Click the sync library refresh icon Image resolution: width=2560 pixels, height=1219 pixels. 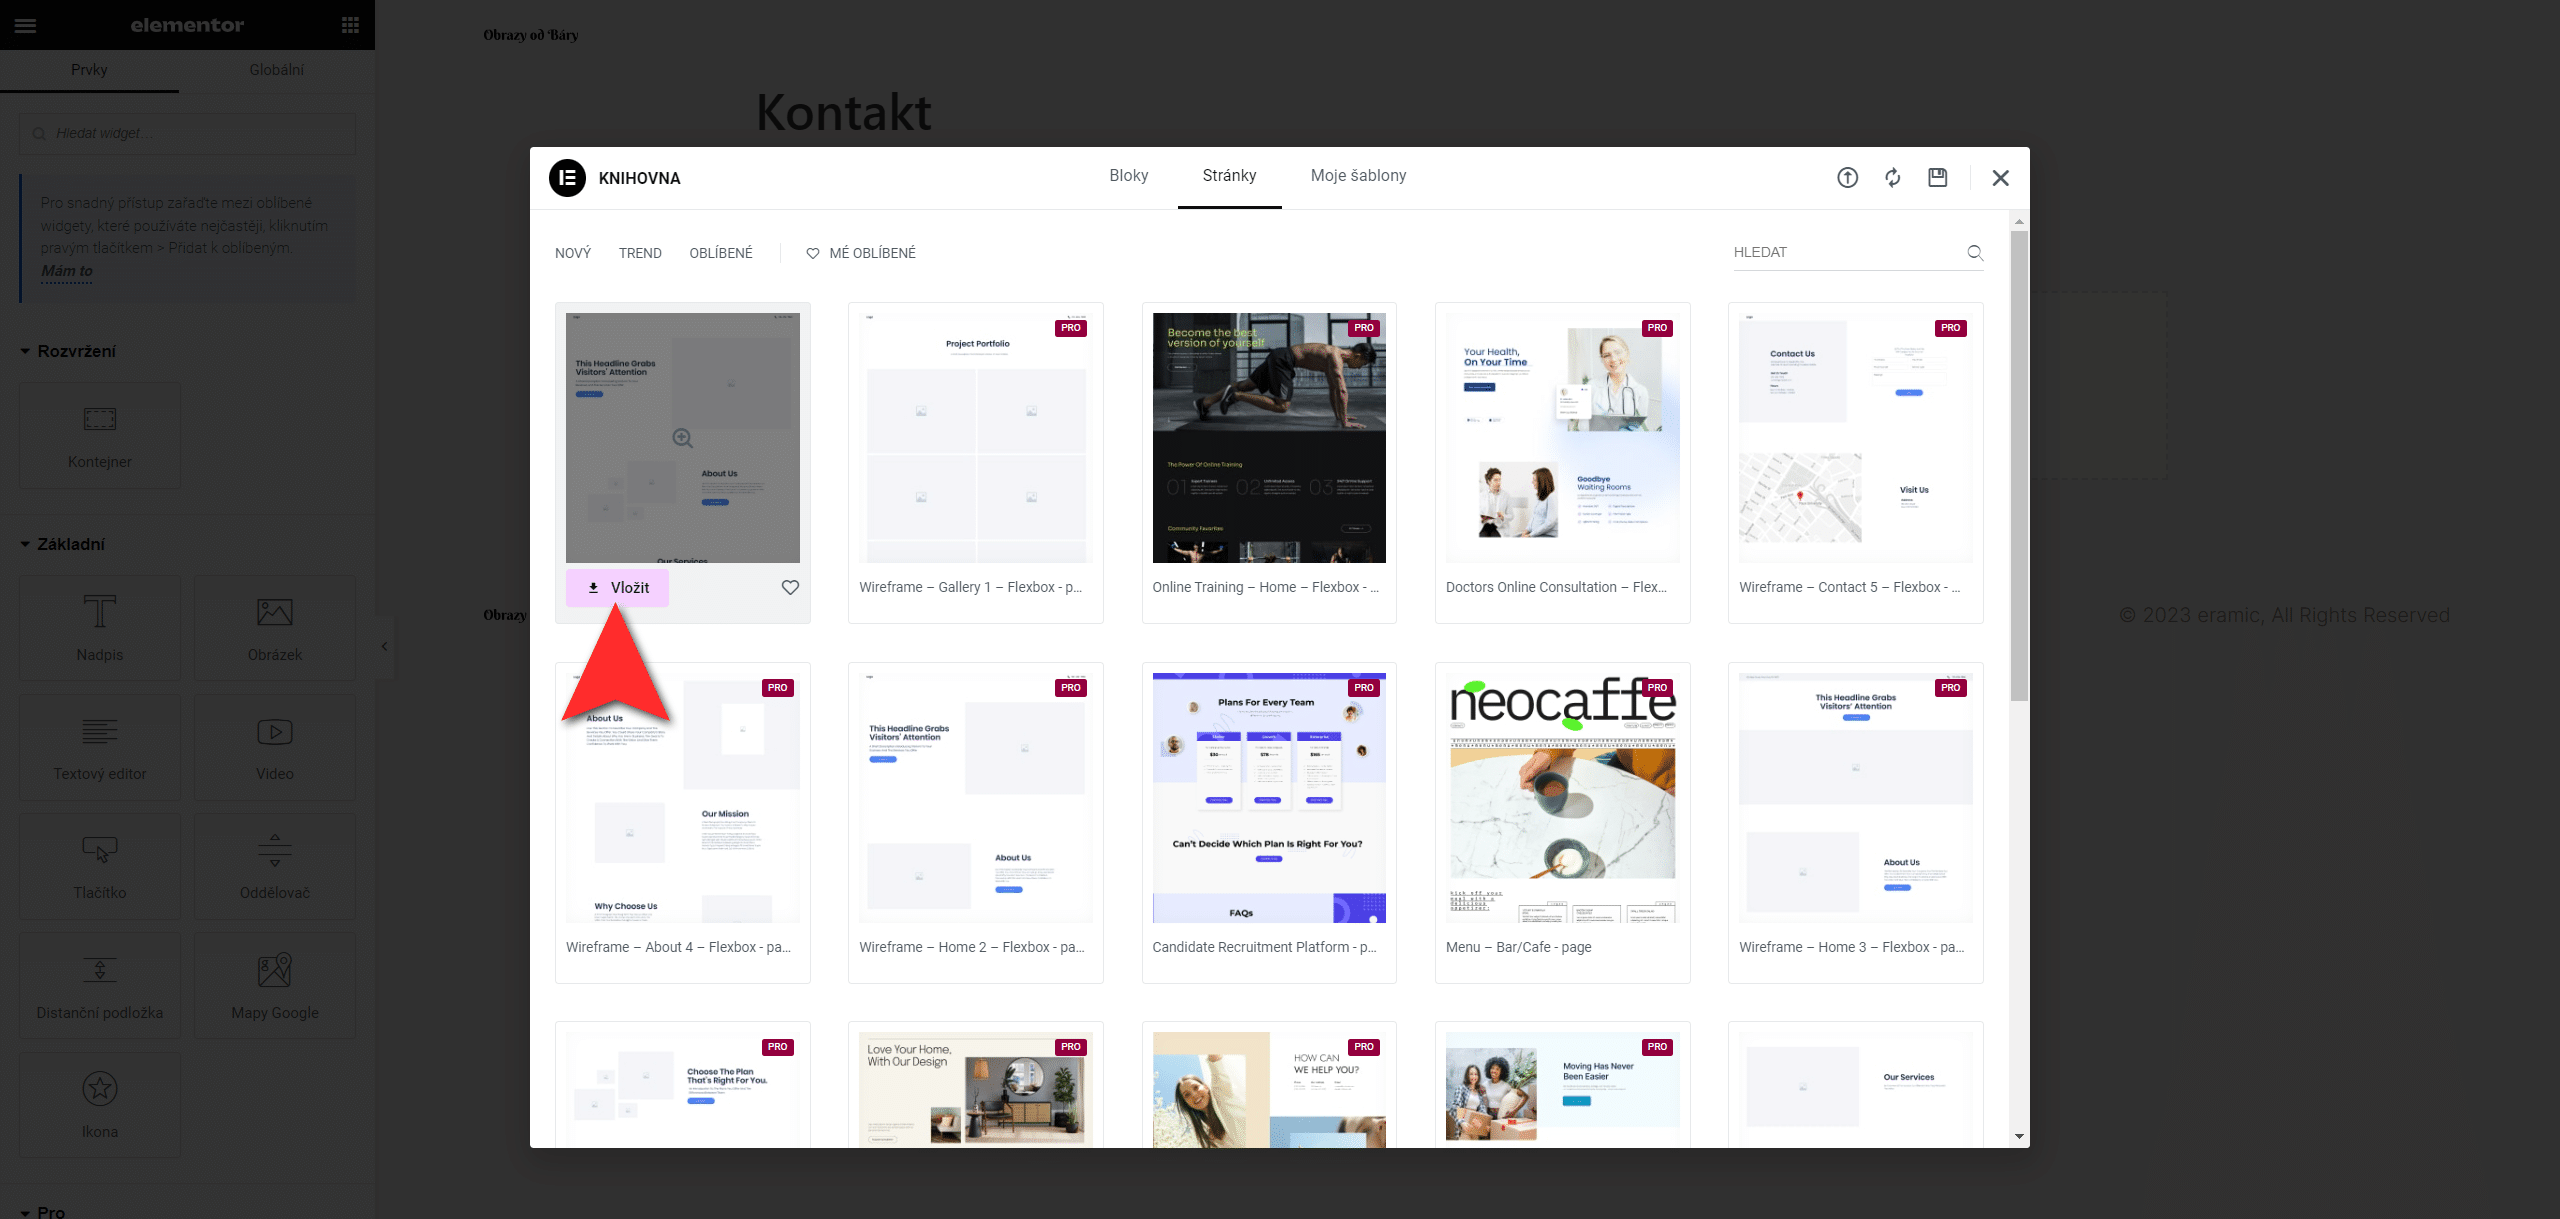[x=1893, y=178]
